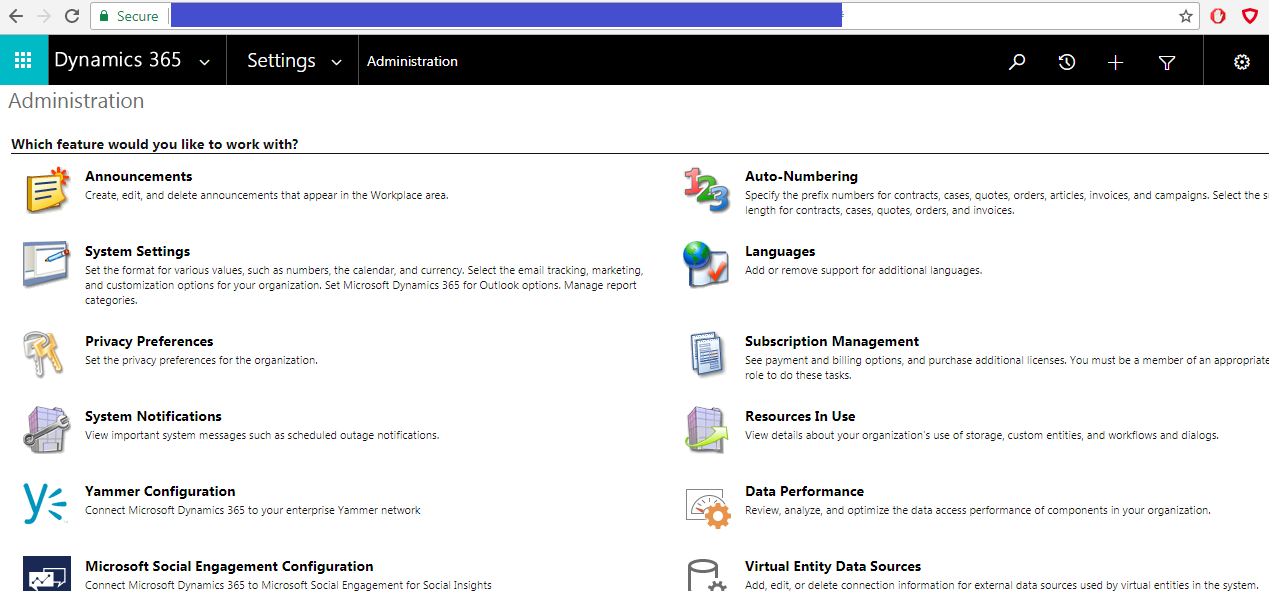Image resolution: width=1269 pixels, height=591 pixels.
Task: Open the Languages link
Action: [780, 251]
